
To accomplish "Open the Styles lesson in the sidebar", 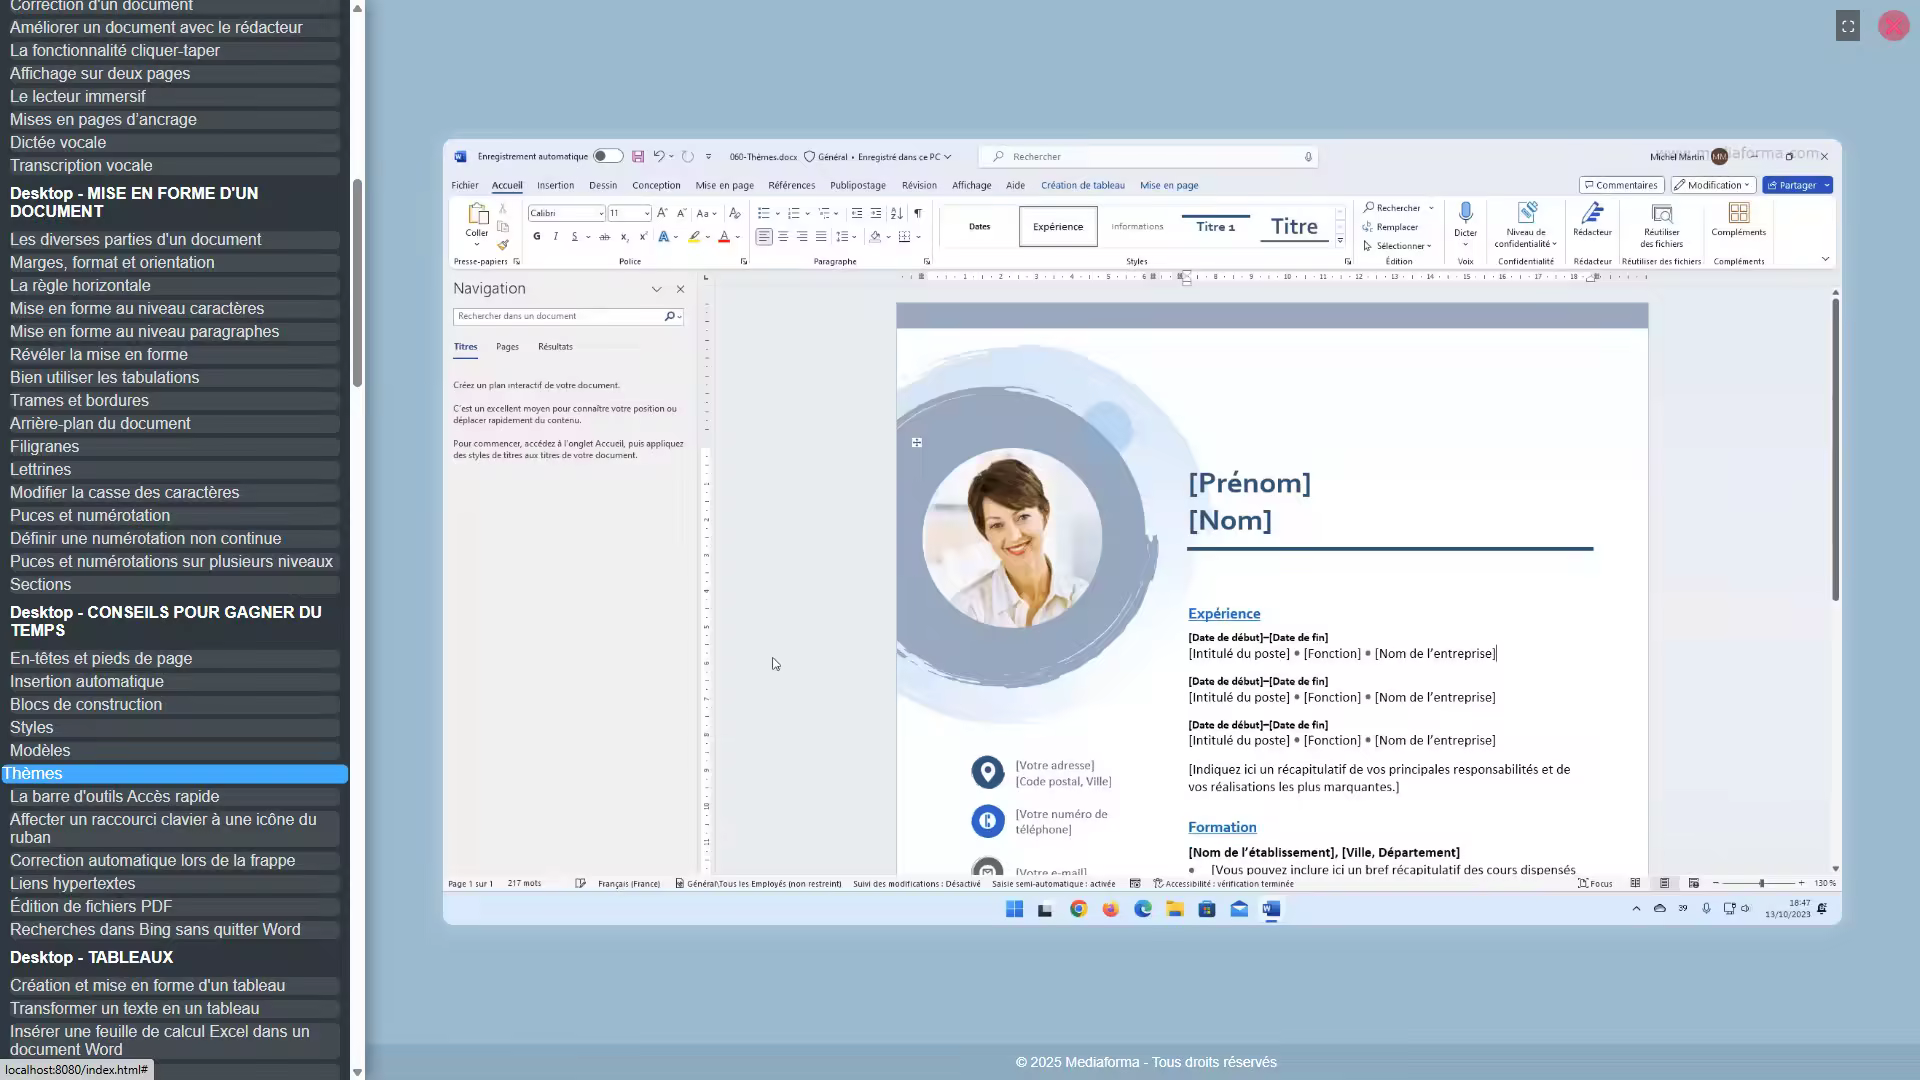I will coord(32,728).
